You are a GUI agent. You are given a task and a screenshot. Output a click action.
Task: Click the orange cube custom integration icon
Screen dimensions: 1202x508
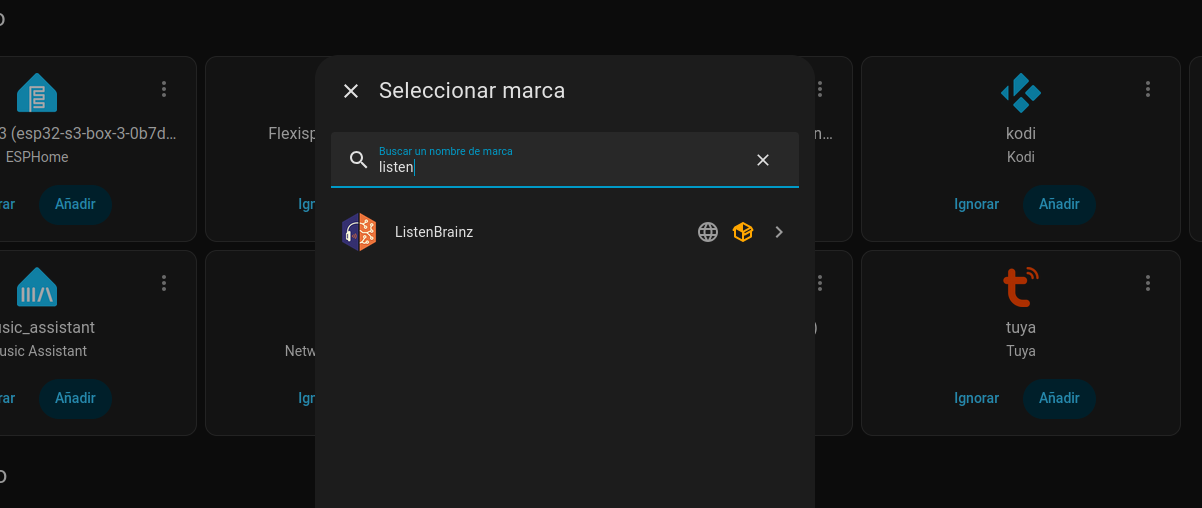point(743,232)
